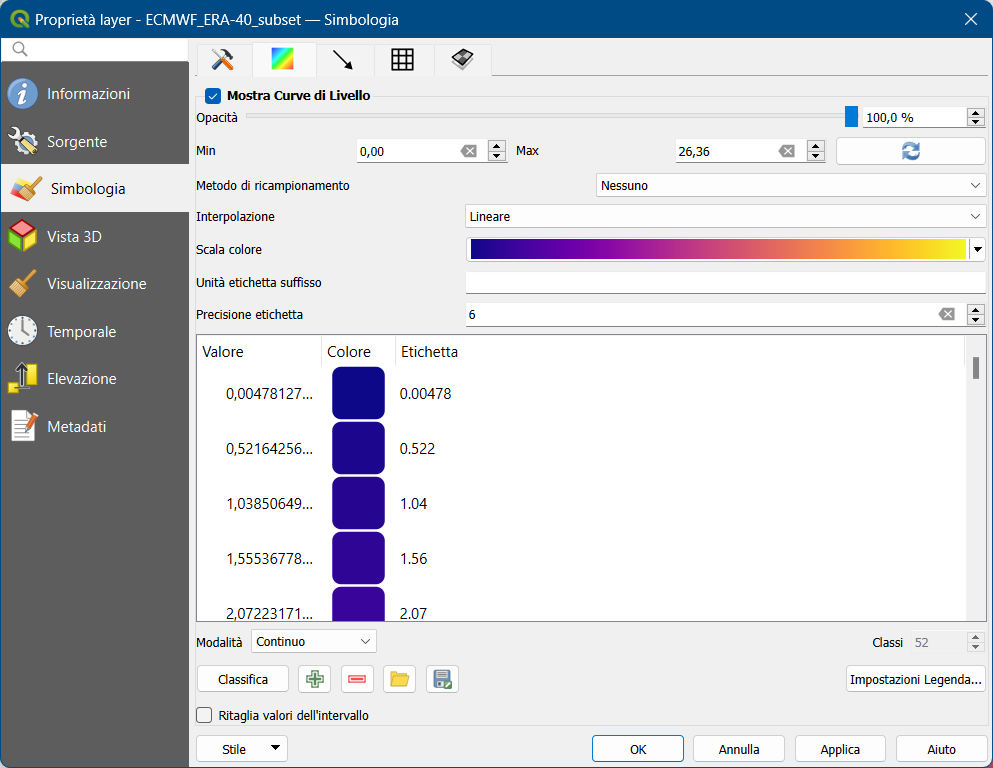Clear the Precisione etichetta value

coord(946,314)
